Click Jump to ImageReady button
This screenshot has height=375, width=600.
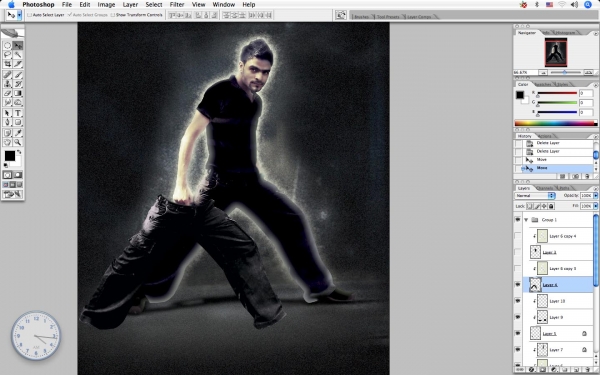13,194
